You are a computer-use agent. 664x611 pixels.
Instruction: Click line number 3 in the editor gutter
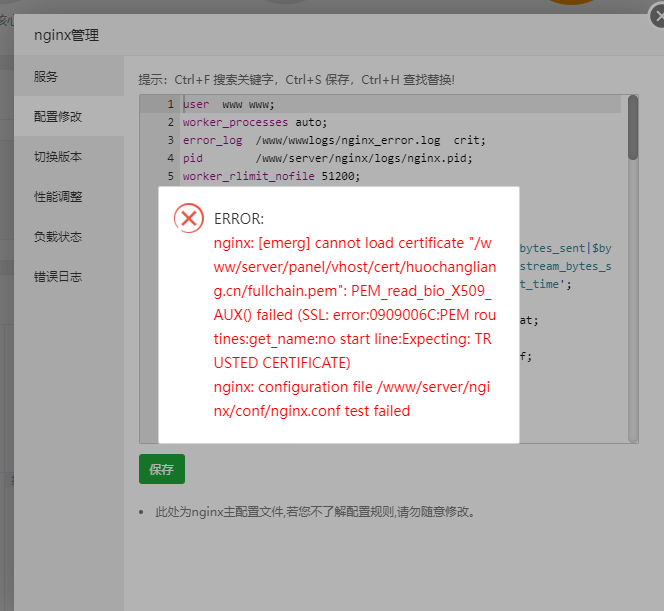point(171,140)
